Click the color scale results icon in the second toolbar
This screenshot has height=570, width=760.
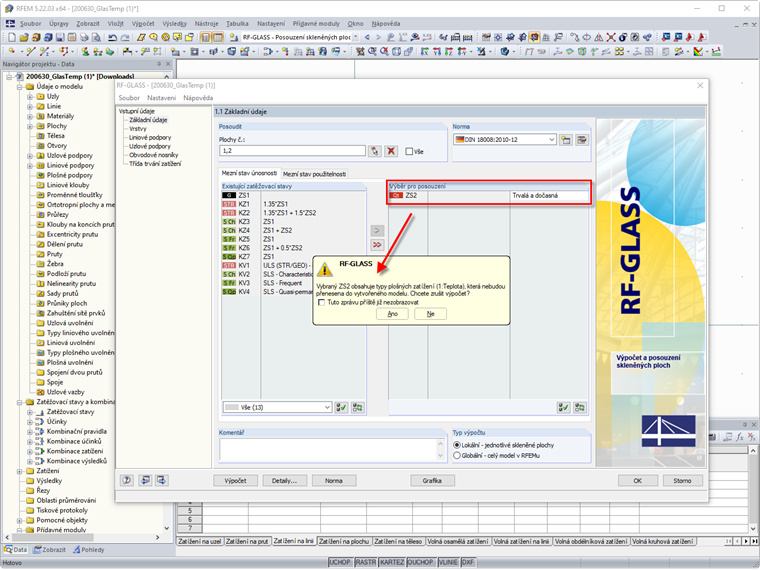(698, 51)
